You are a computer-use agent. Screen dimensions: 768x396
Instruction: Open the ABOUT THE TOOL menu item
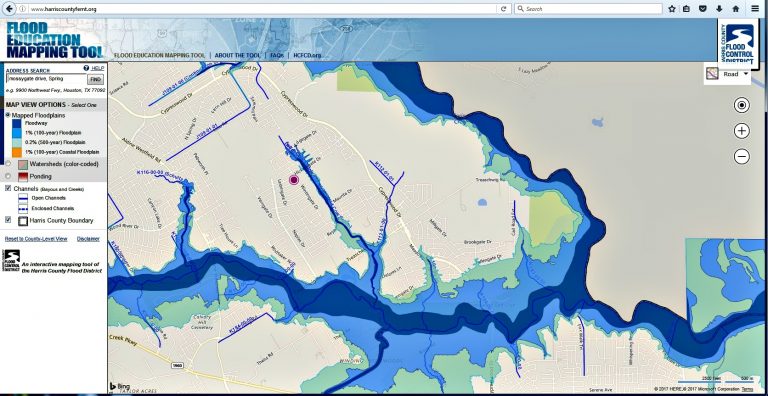(x=237, y=55)
